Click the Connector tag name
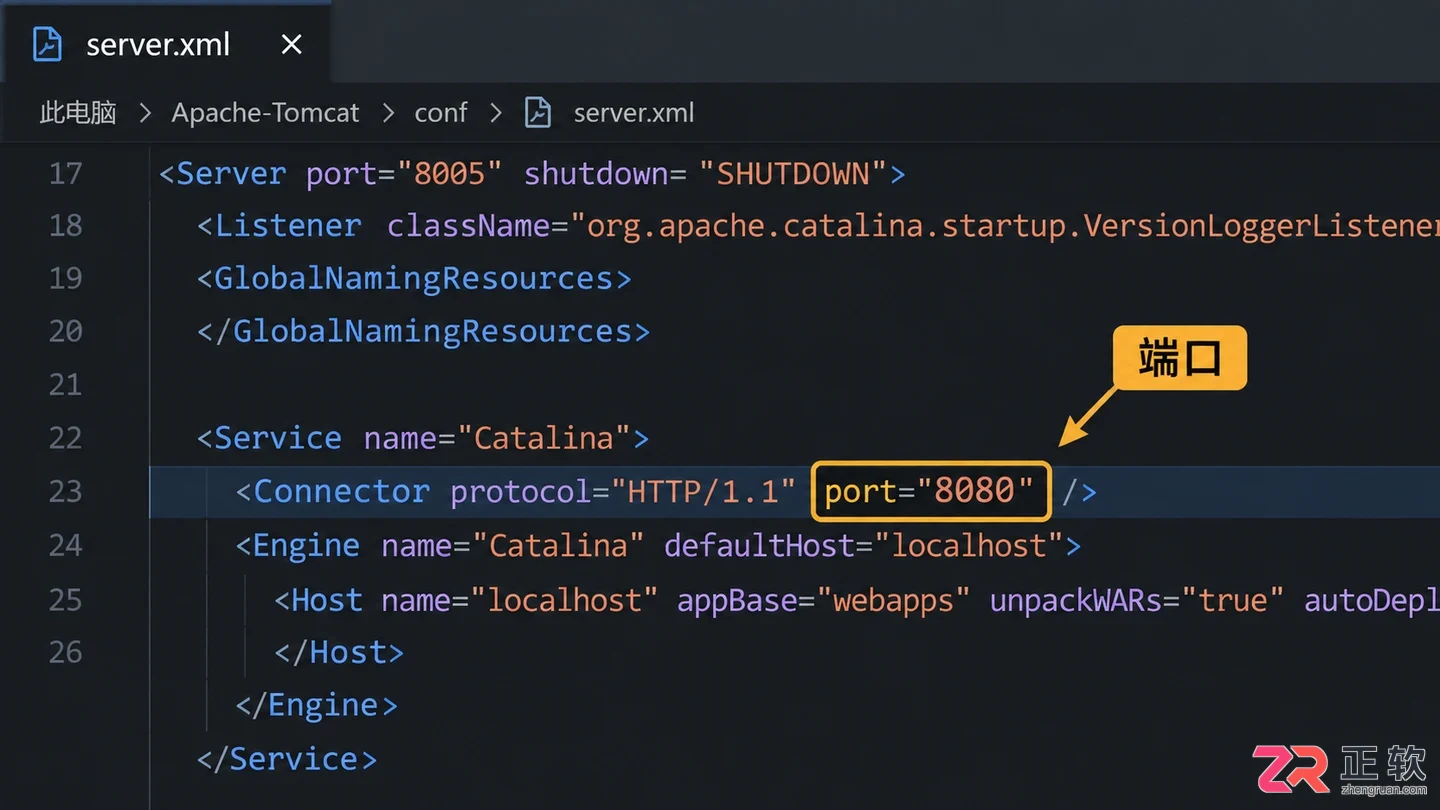 point(341,491)
